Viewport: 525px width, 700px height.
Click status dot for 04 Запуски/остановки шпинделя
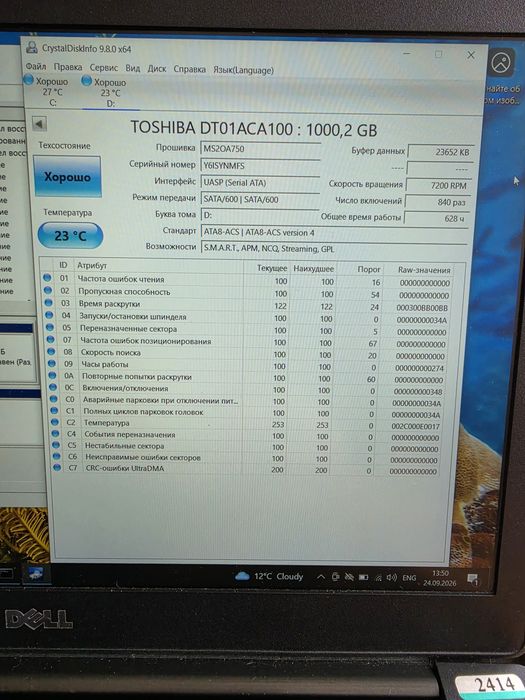pyautogui.click(x=49, y=315)
